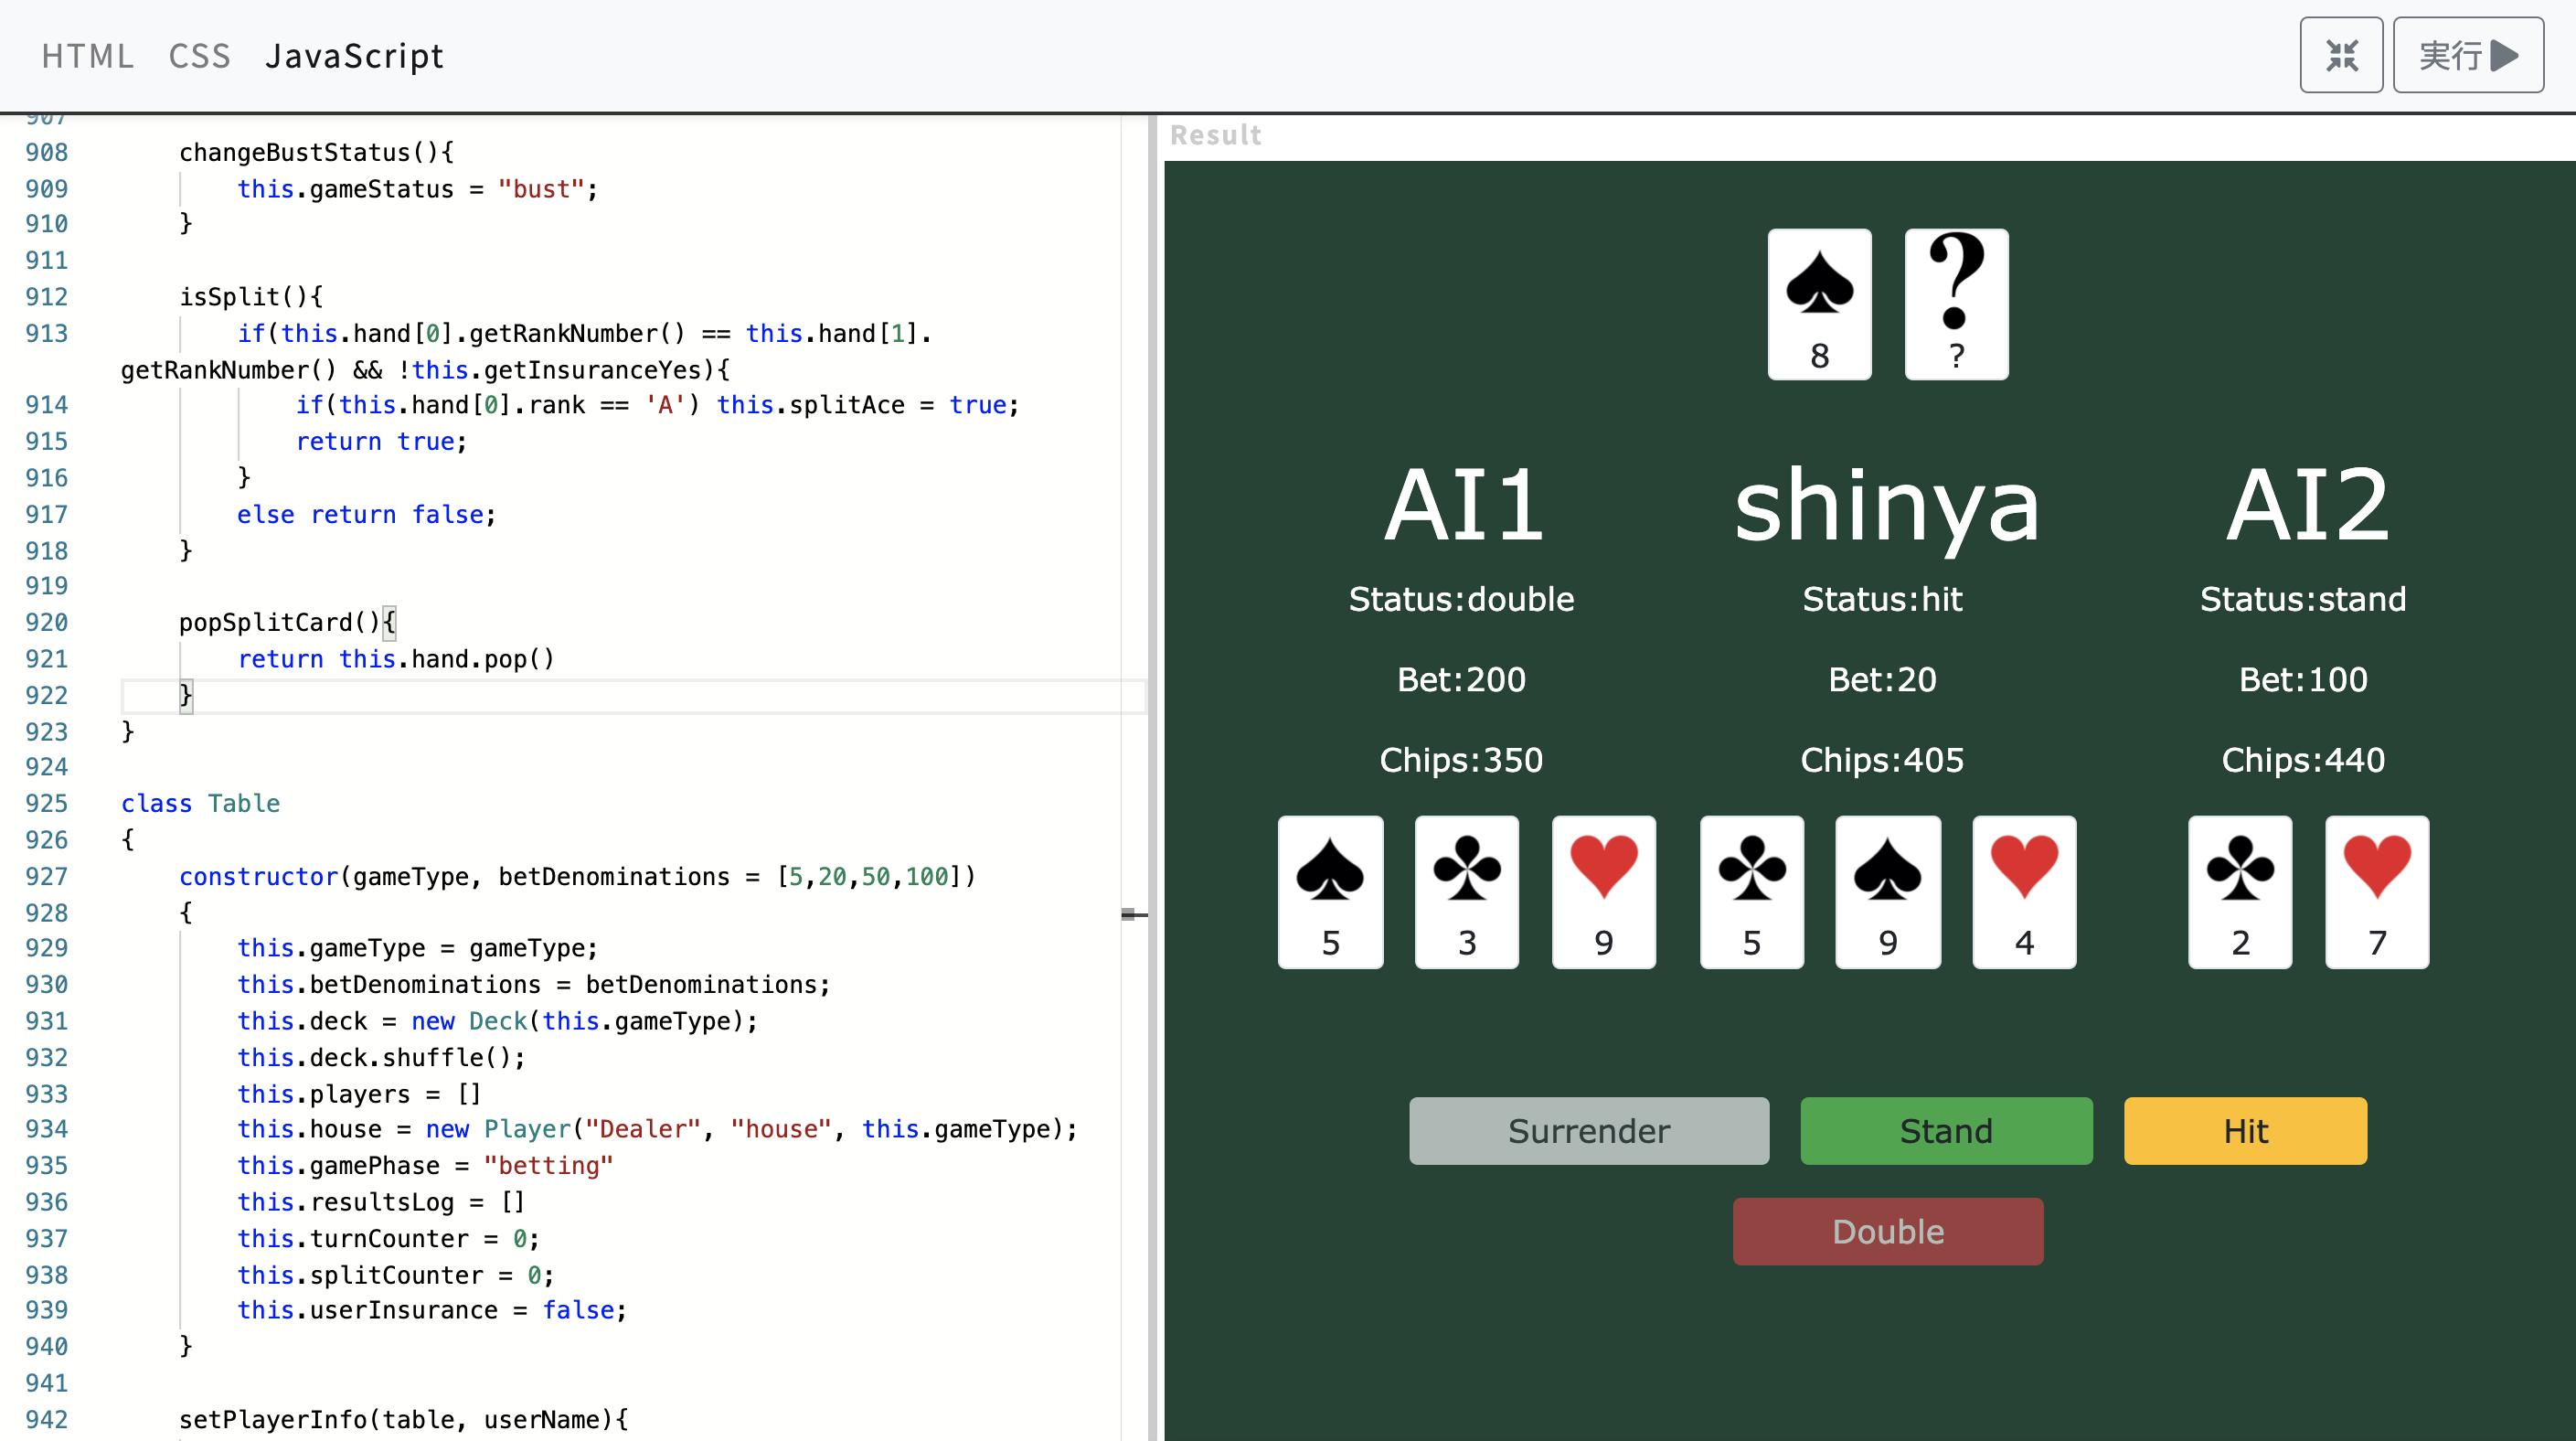Viewport: 2576px width, 1441px height.
Task: Click the 'isSplit(){' code line
Action: (251, 296)
